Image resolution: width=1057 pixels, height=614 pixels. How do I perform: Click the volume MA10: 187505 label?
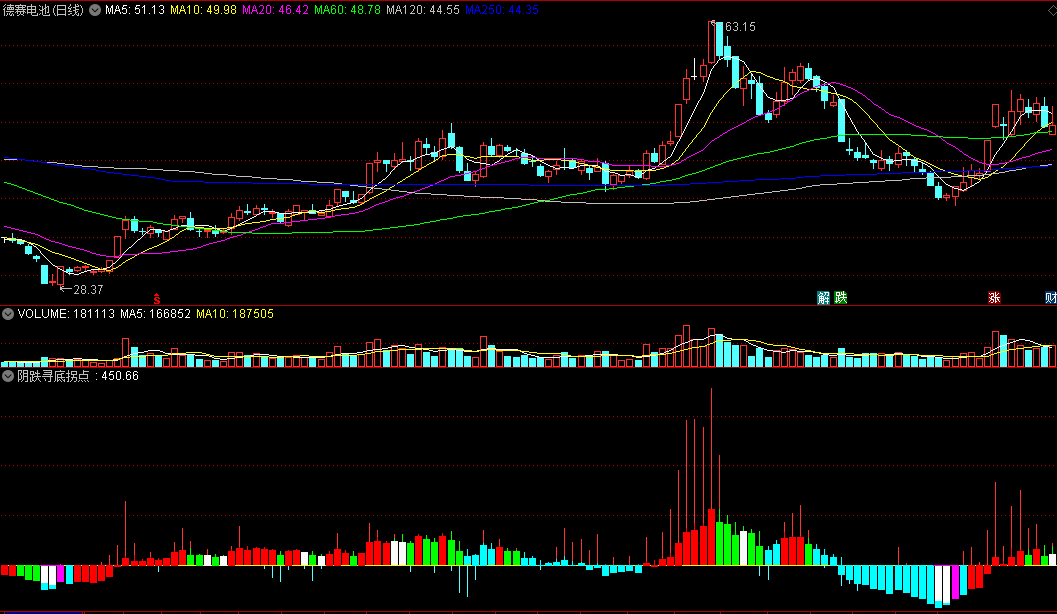(235, 314)
